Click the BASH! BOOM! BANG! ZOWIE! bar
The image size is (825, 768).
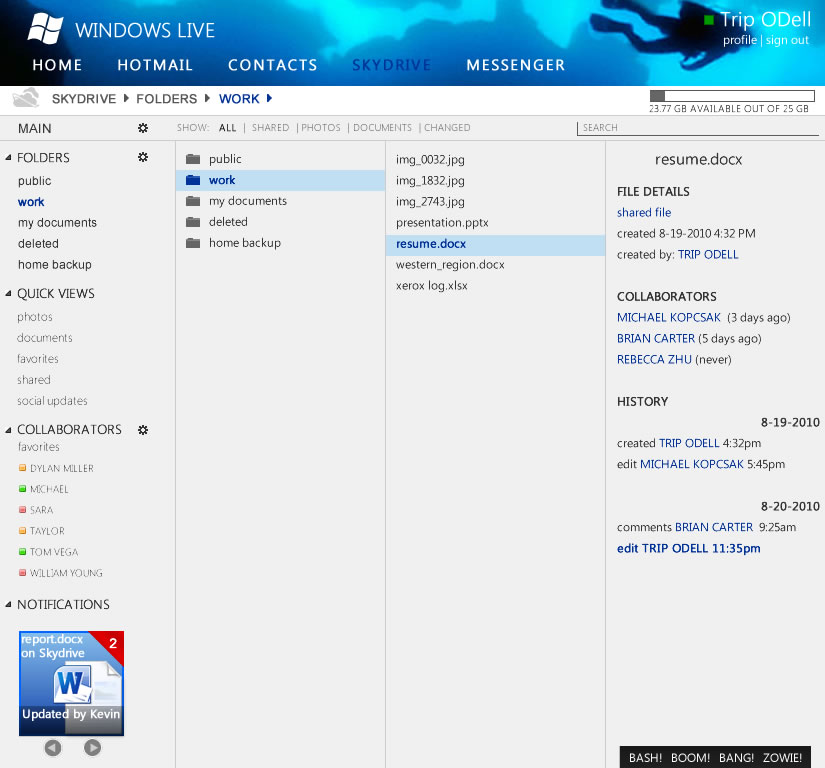click(x=715, y=757)
